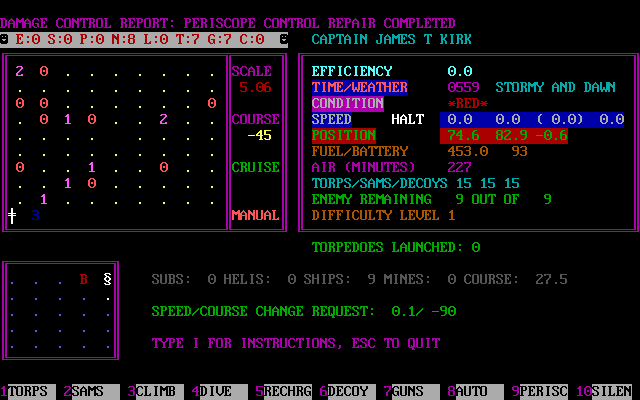Click the red B marker in minimap
Screen dimensions: 640x400
point(84,280)
